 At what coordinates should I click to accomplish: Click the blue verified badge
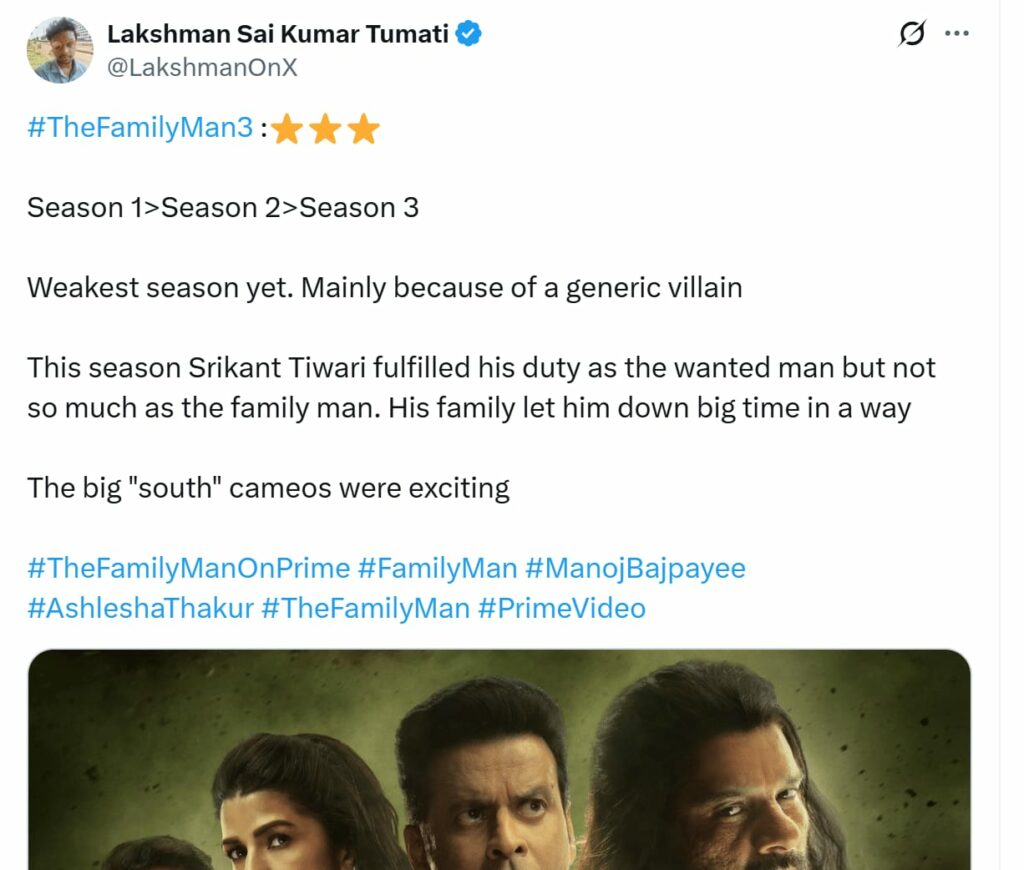point(469,34)
